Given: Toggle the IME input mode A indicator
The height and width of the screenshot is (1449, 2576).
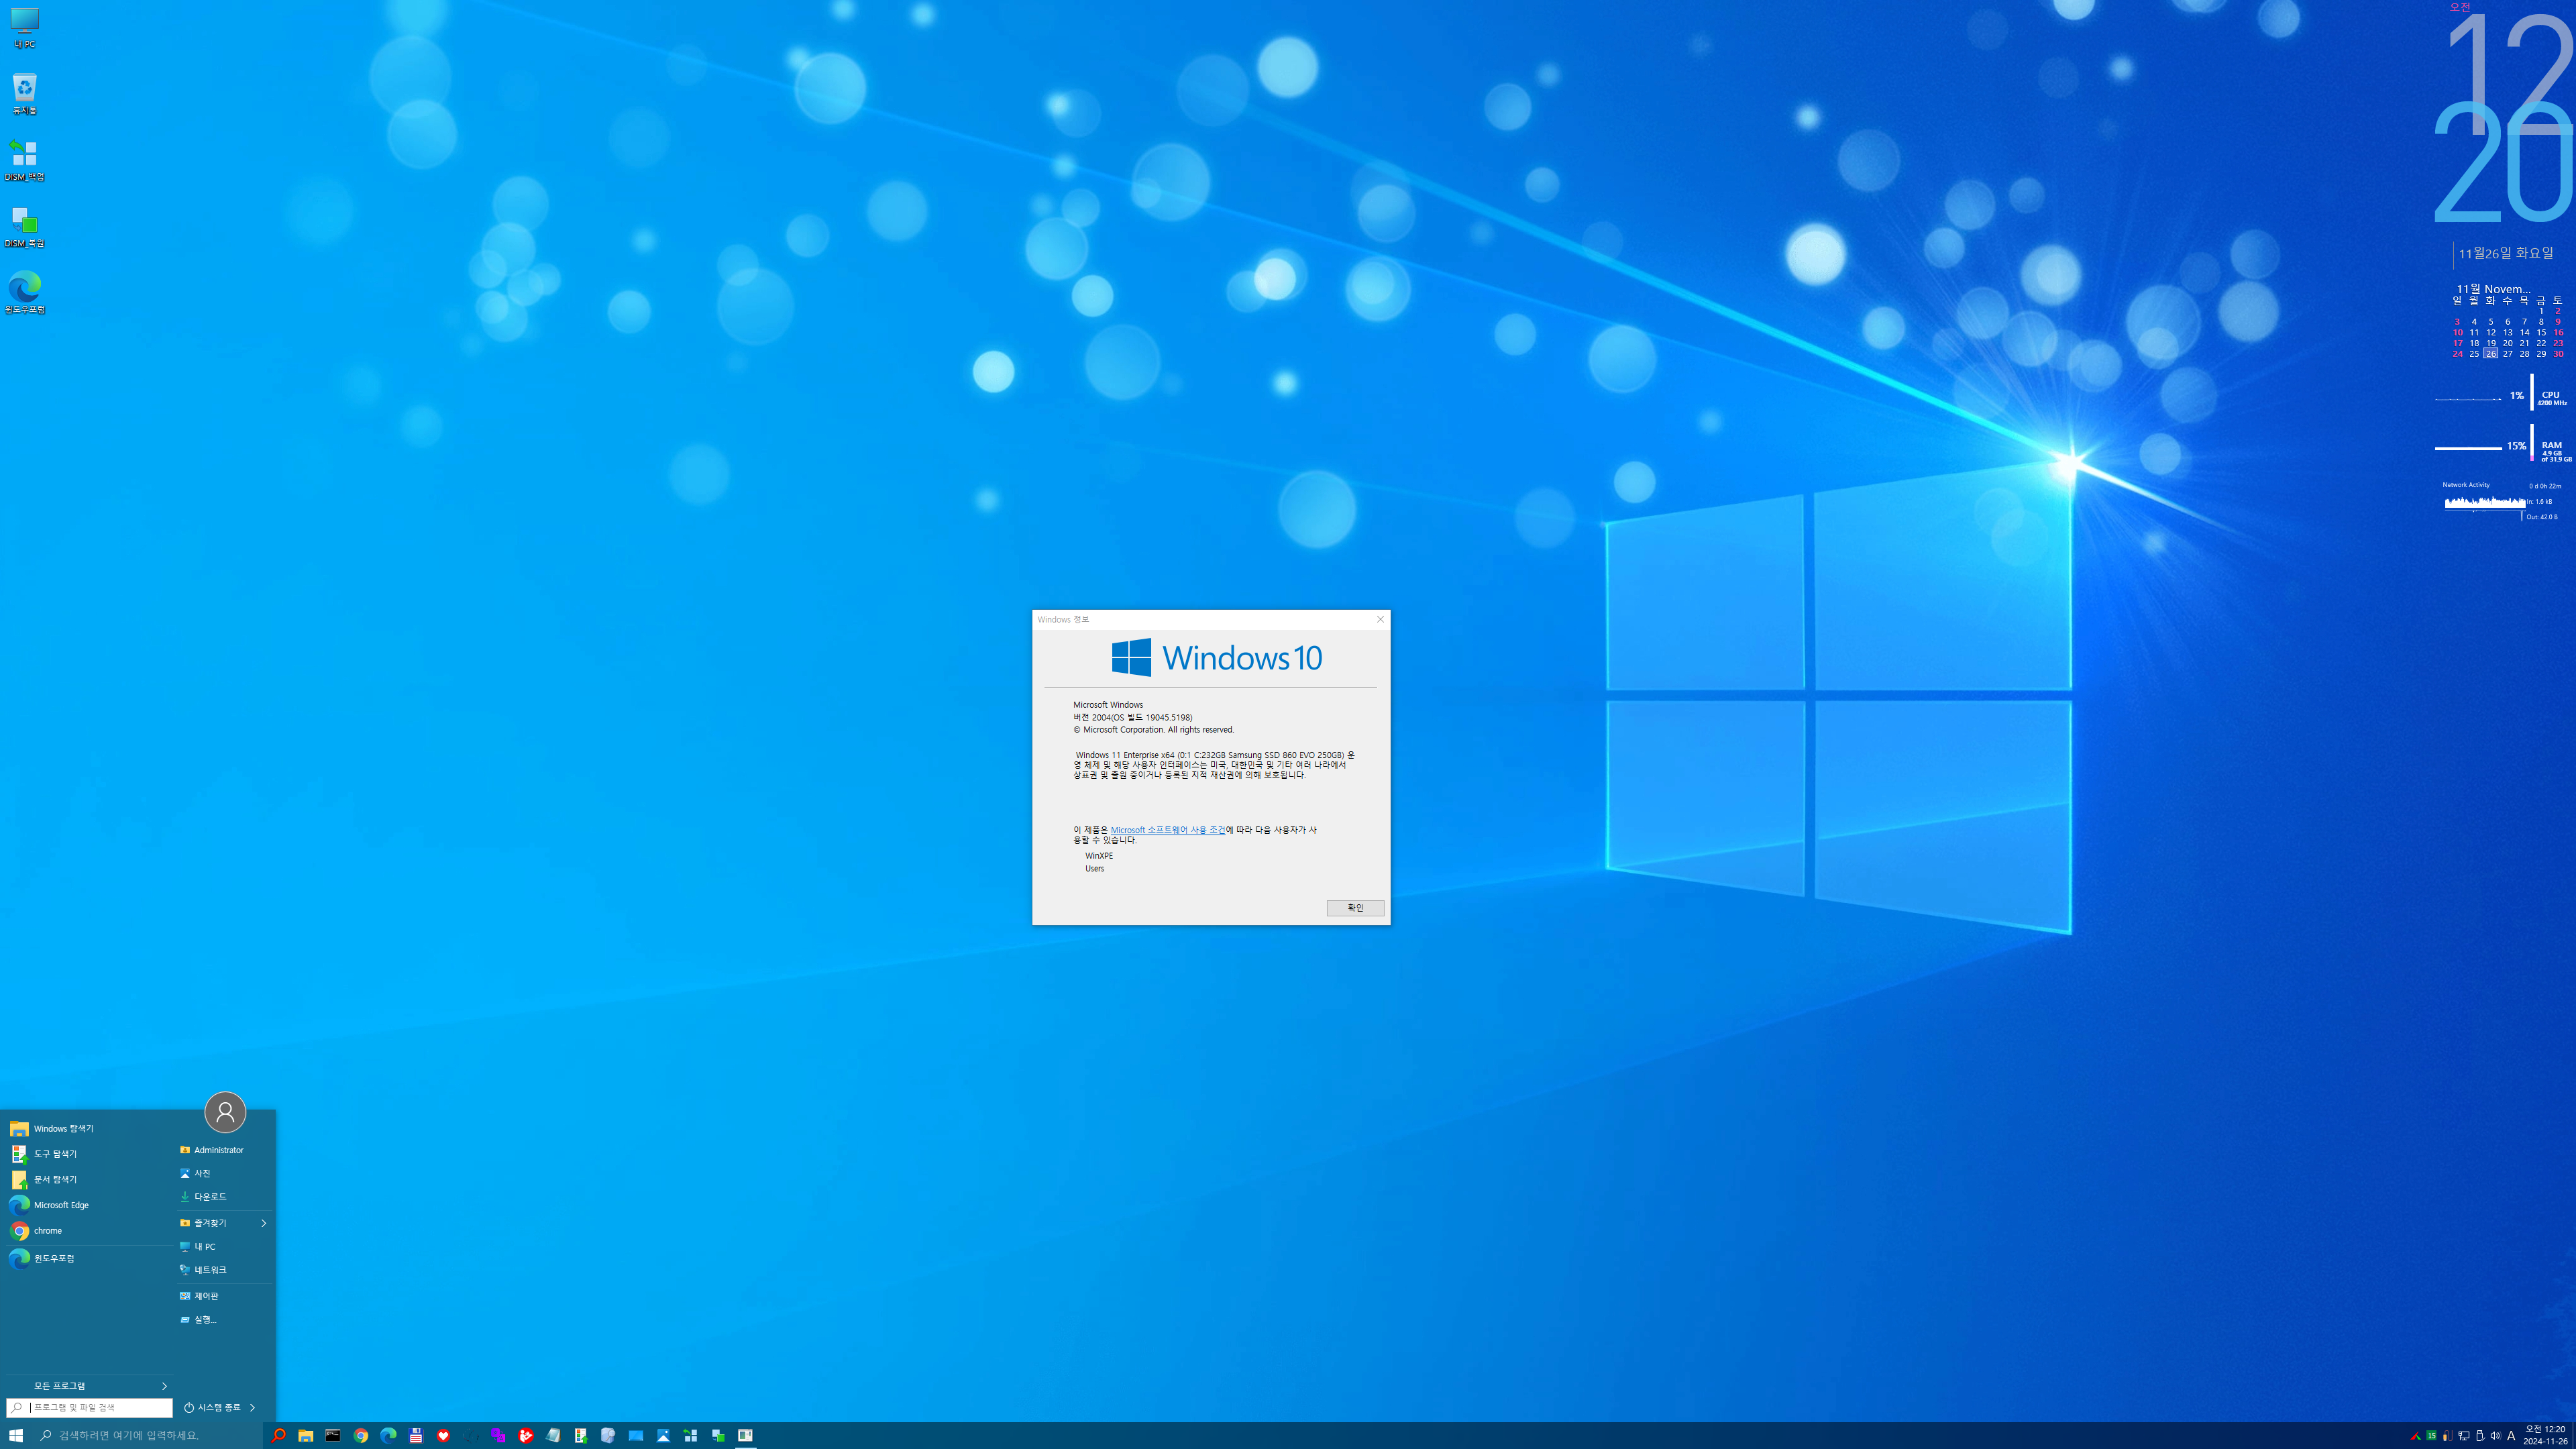Looking at the screenshot, I should point(2511,1436).
